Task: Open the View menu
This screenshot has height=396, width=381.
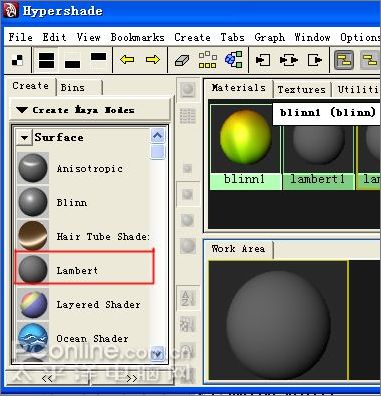Action: point(88,37)
